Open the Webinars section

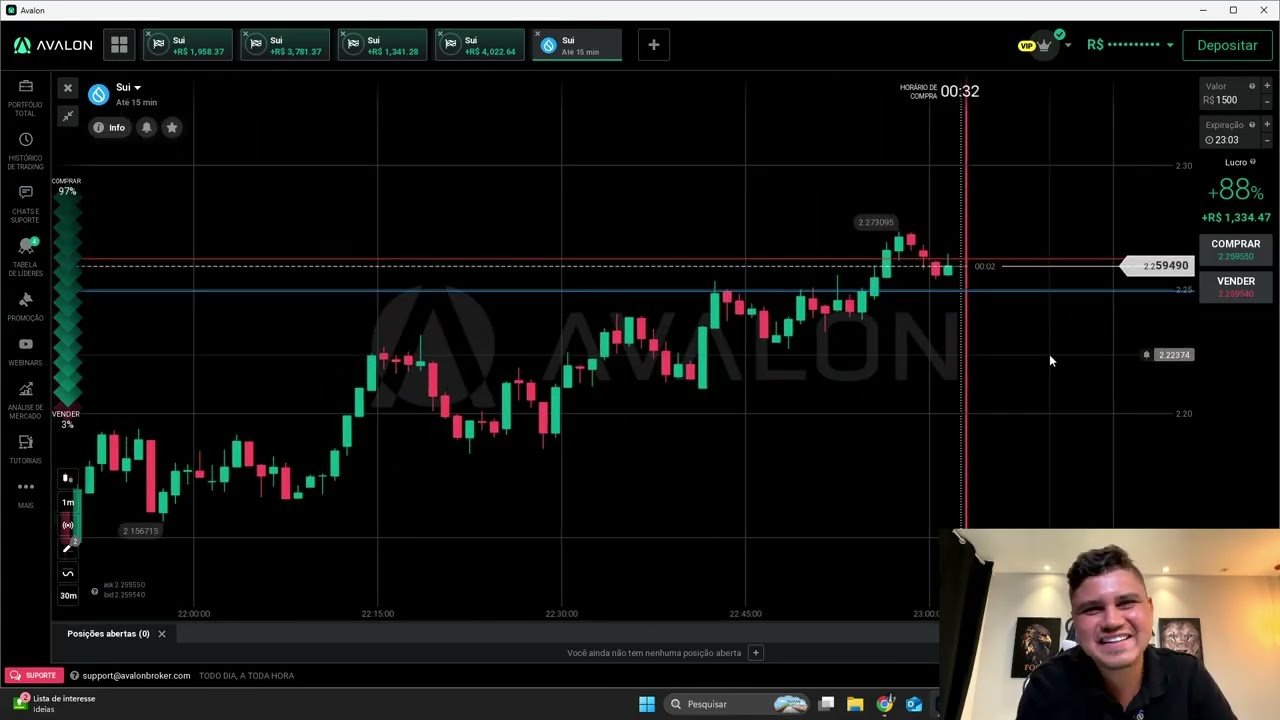click(x=25, y=348)
